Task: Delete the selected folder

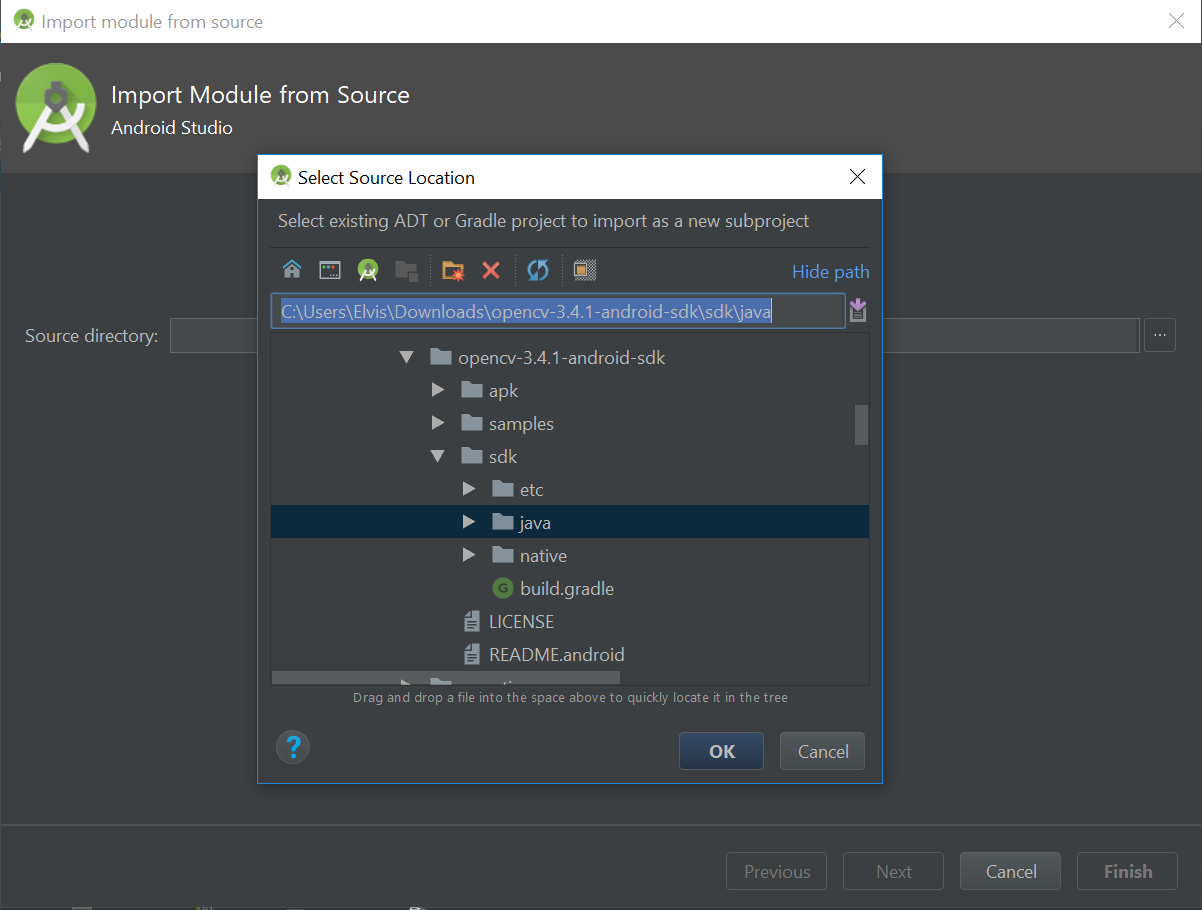Action: coord(489,270)
